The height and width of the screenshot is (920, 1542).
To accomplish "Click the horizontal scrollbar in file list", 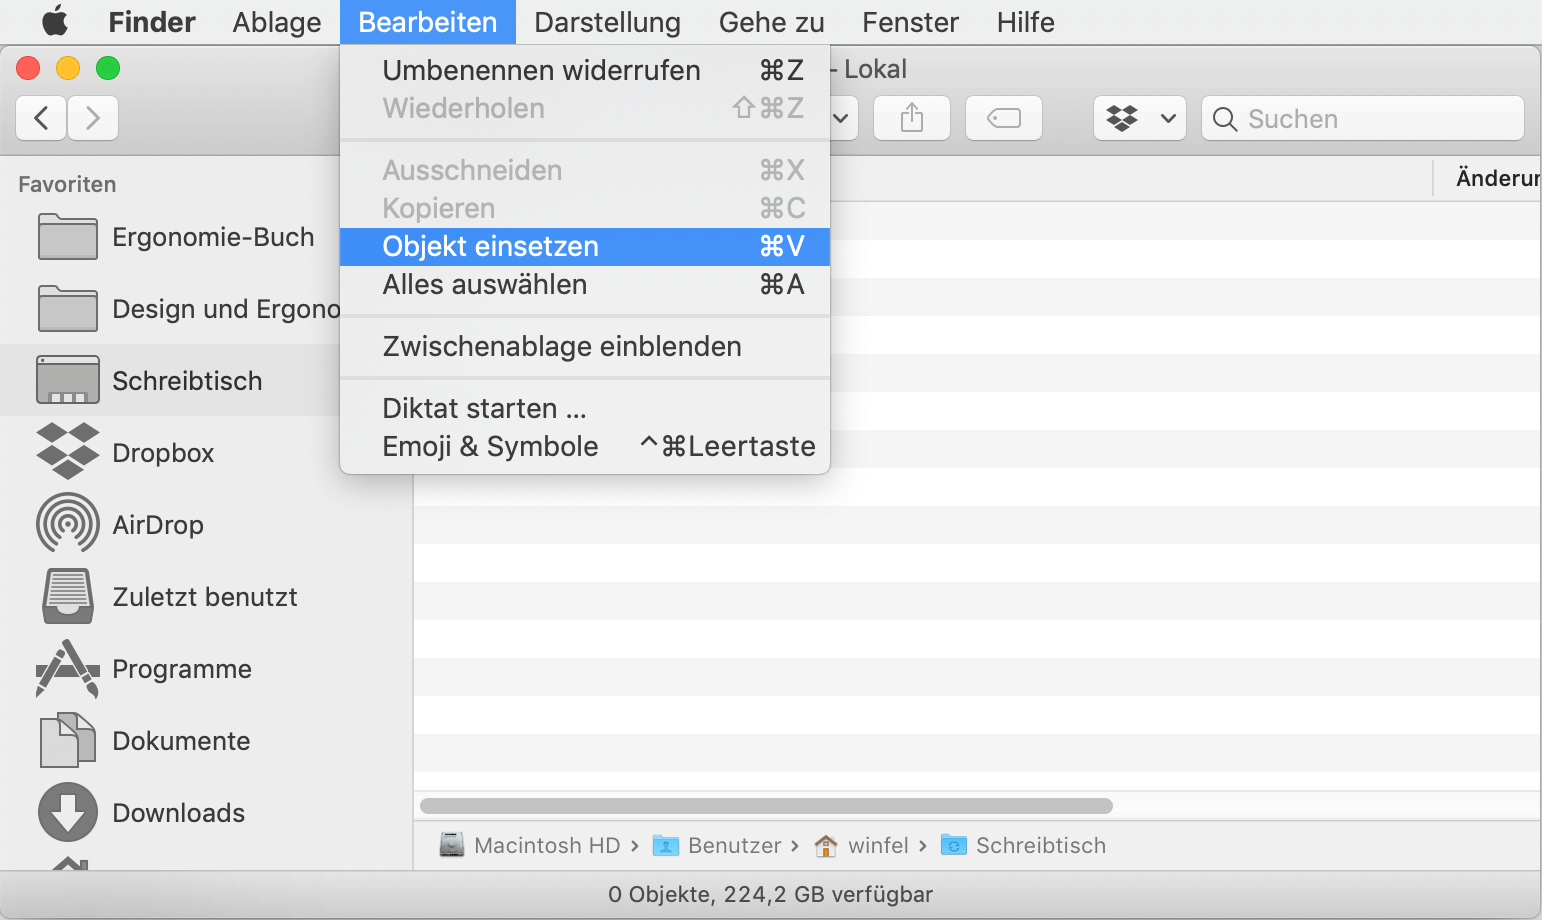I will point(766,806).
